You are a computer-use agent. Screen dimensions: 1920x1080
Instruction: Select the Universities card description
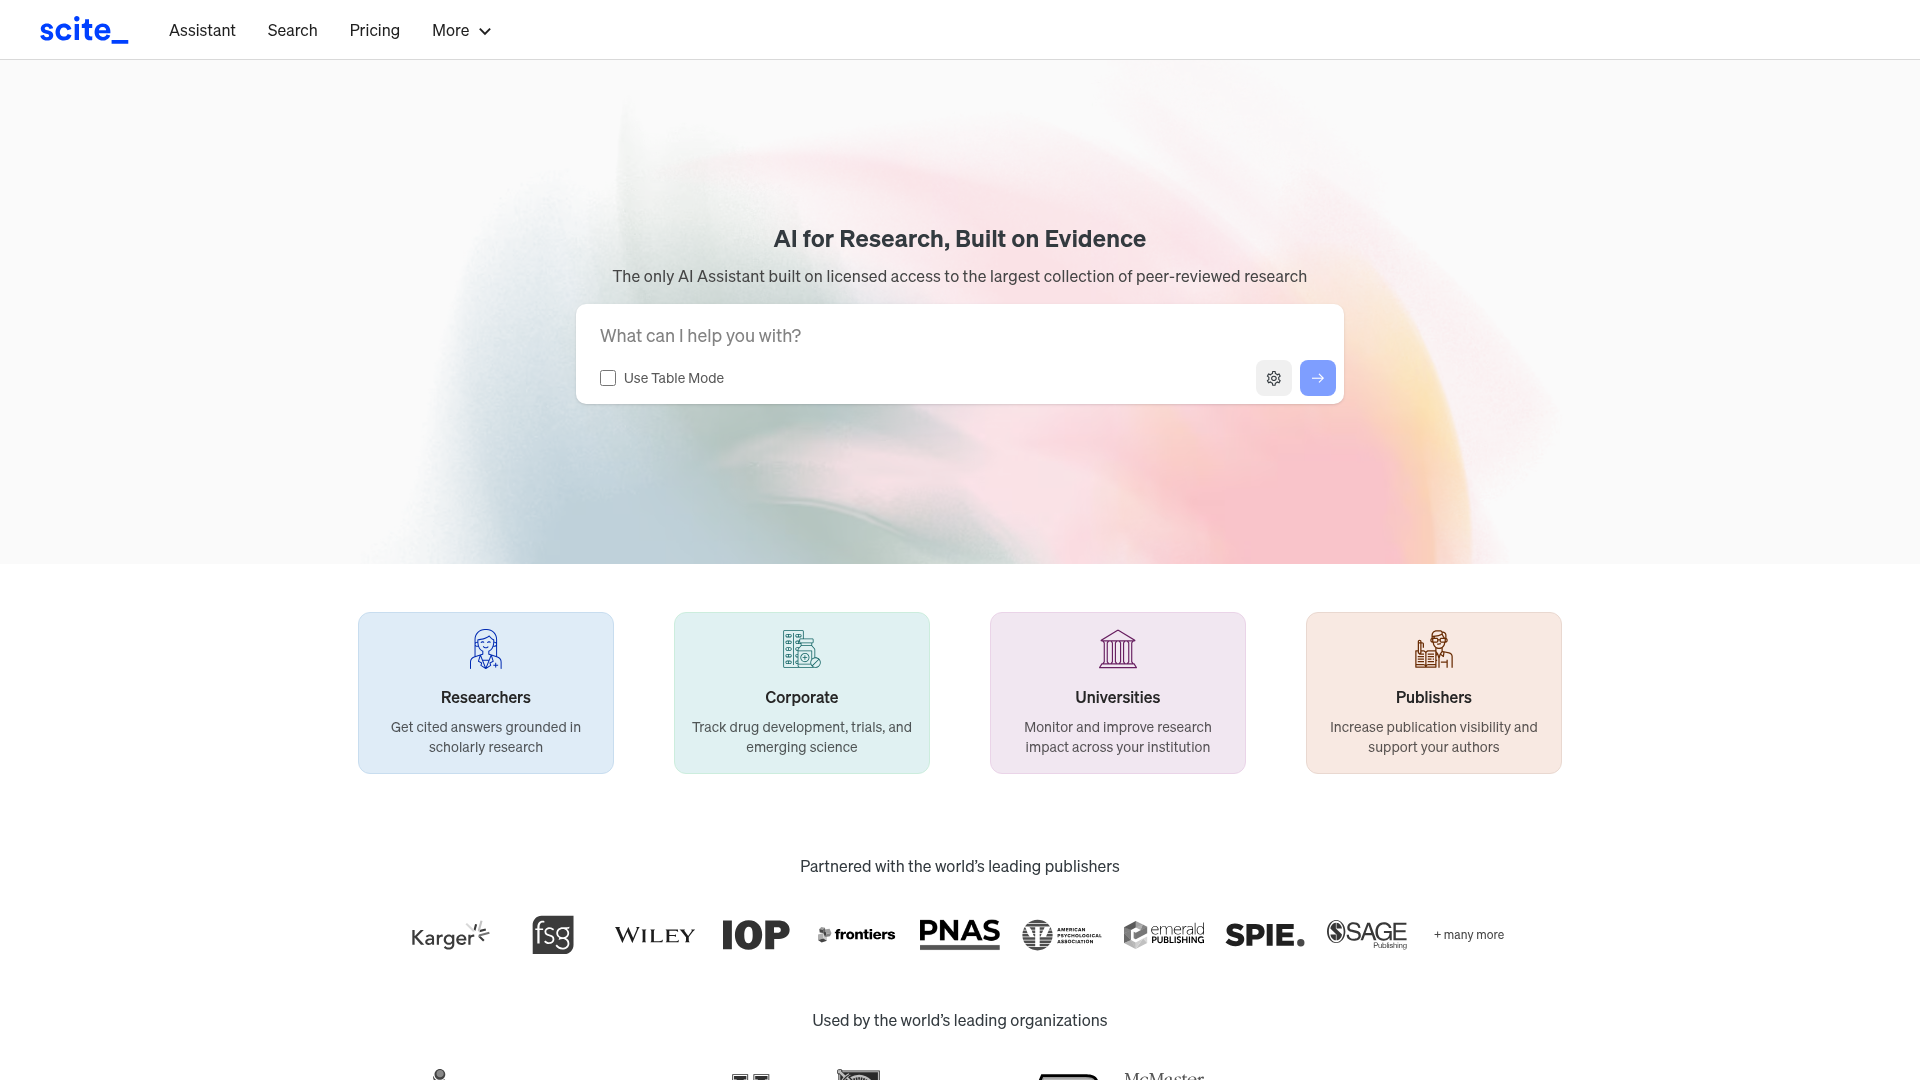1117,737
